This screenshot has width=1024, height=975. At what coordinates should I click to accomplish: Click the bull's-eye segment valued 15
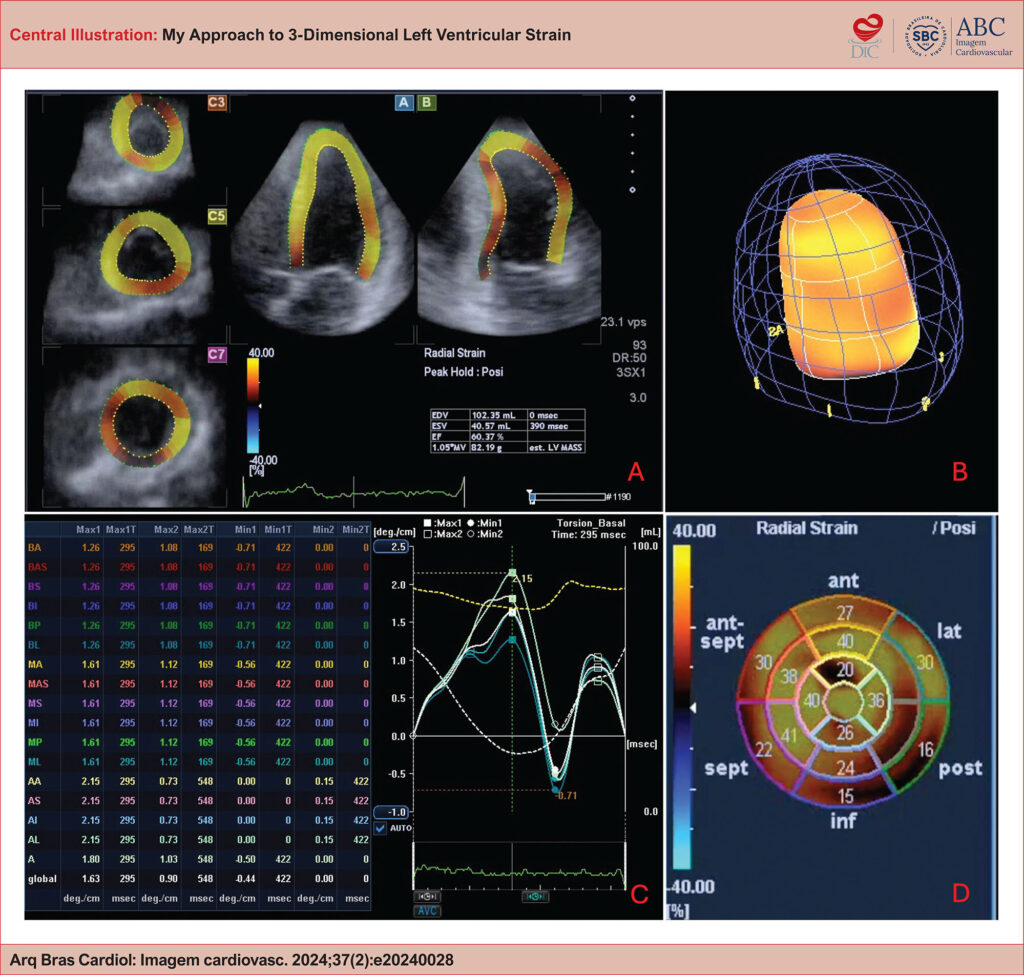click(845, 795)
